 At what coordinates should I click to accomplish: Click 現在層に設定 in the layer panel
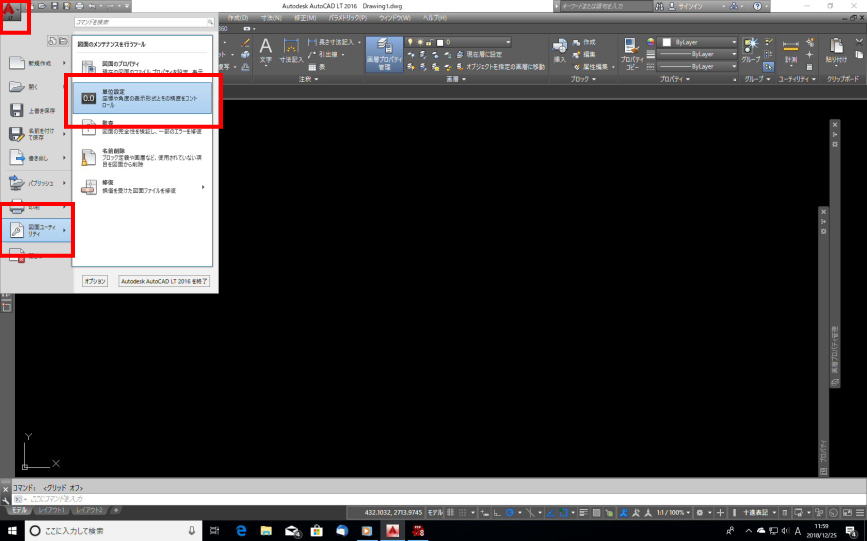(x=479, y=54)
